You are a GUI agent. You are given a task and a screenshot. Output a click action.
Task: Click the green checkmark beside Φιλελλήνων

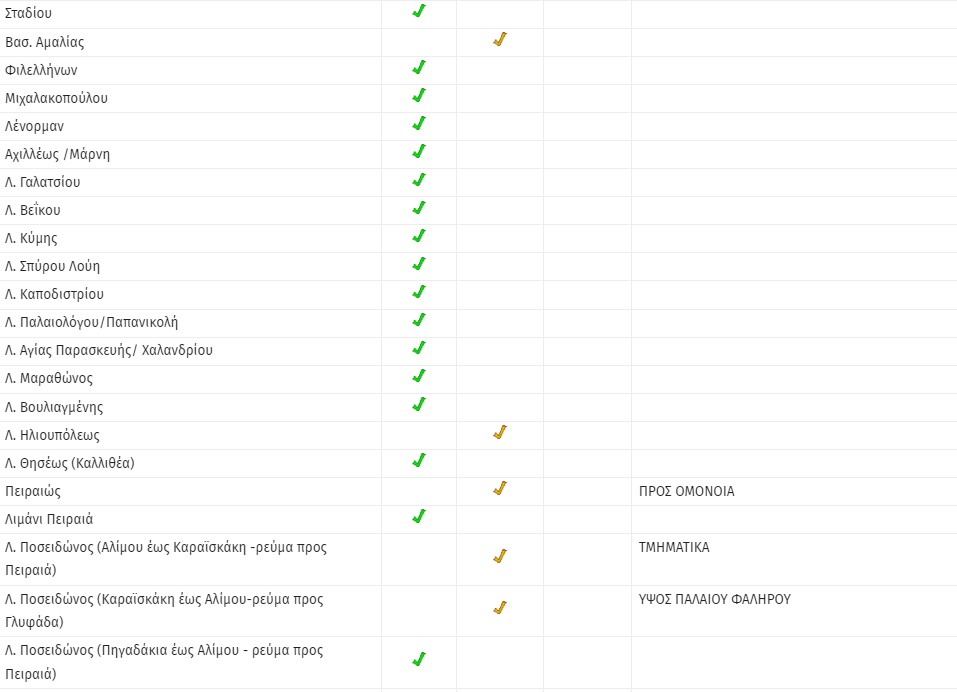coord(419,68)
